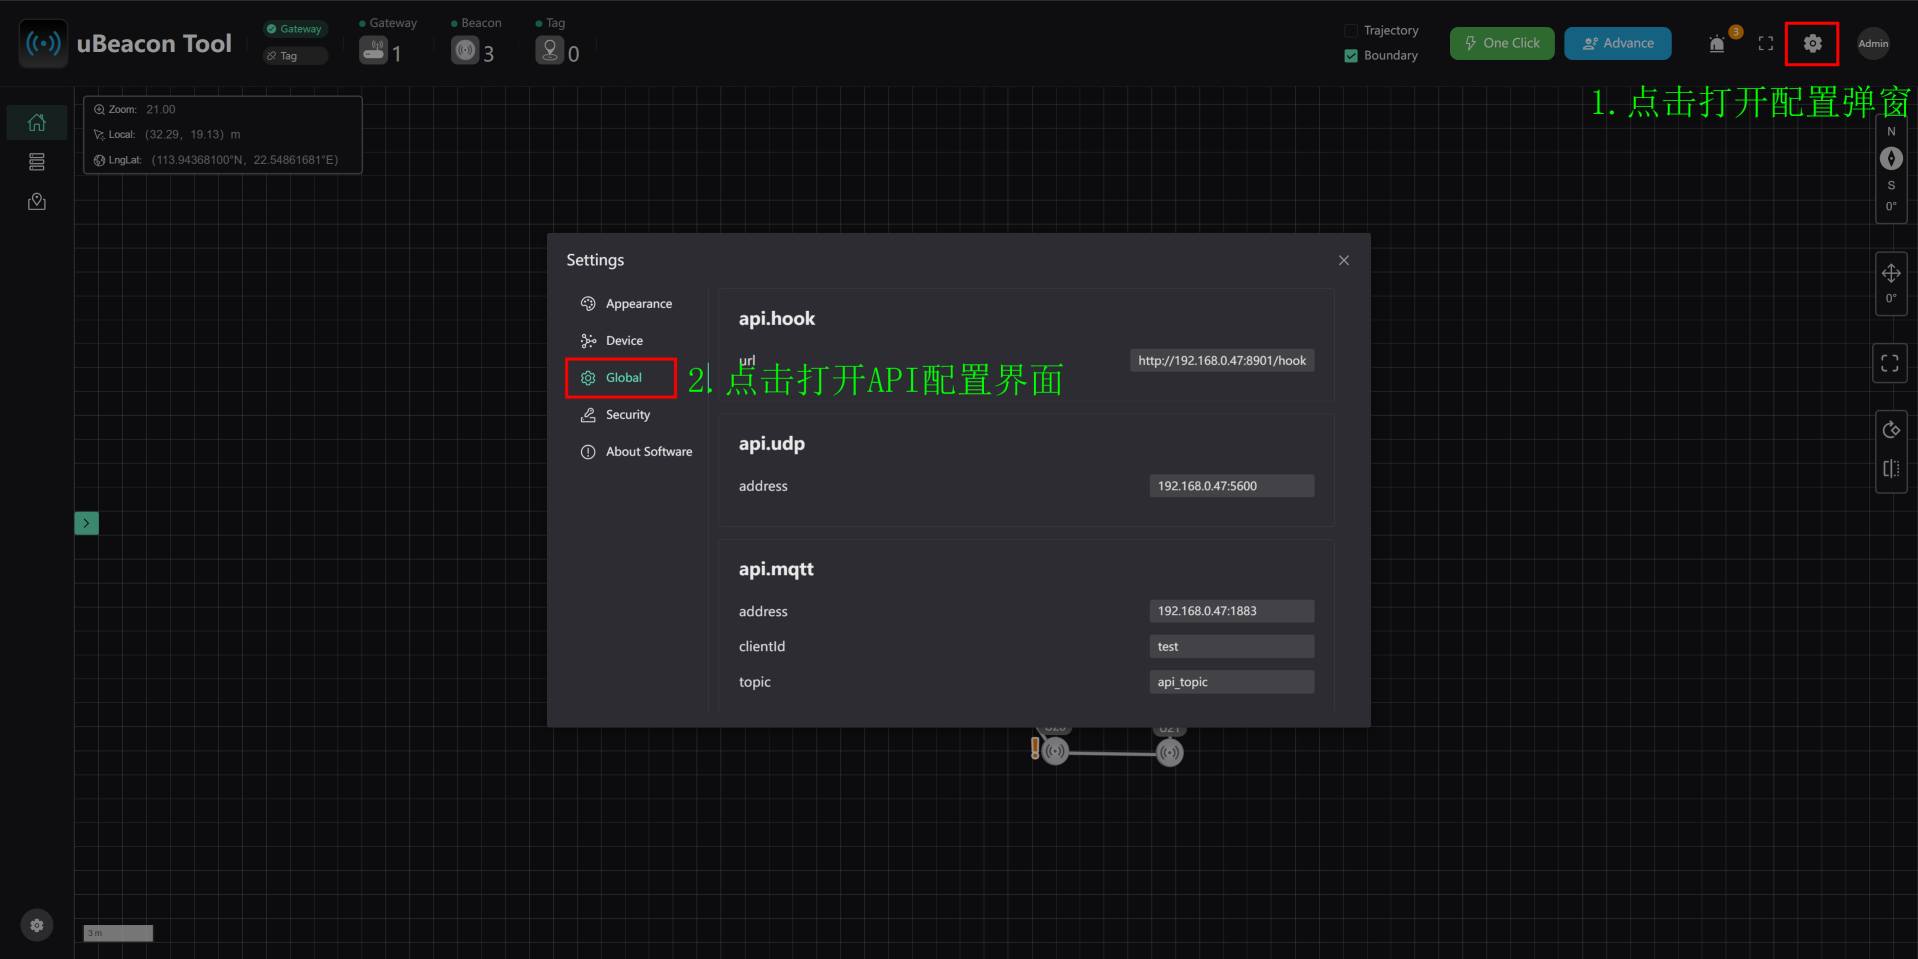Click the rotate map tool icon
The width and height of the screenshot is (1918, 959).
pyautogui.click(x=1891, y=430)
